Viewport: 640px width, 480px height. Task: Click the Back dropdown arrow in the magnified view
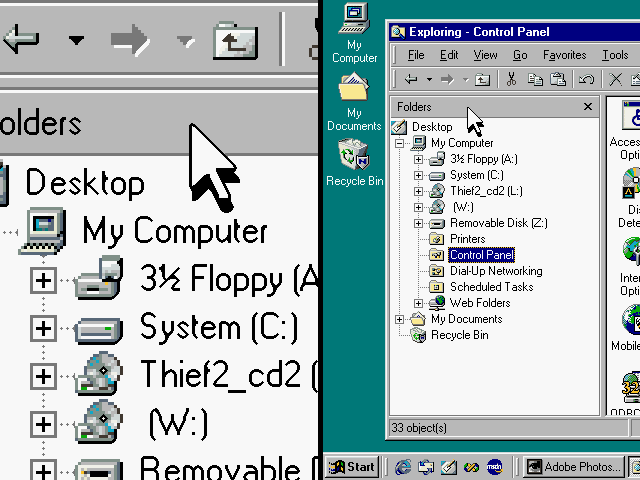tap(76, 40)
